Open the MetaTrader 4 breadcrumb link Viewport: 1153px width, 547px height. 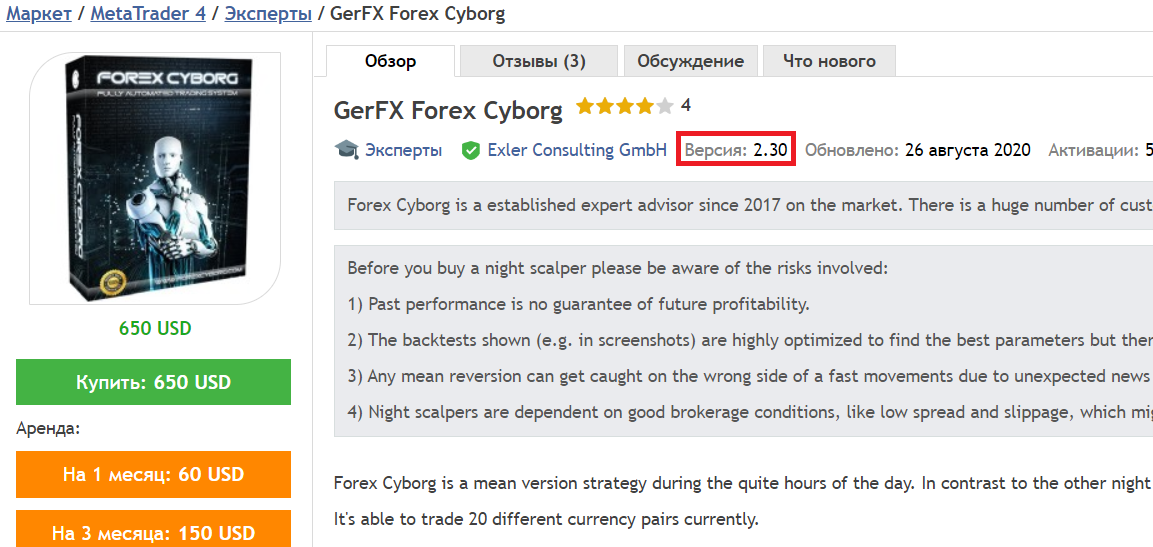(148, 14)
